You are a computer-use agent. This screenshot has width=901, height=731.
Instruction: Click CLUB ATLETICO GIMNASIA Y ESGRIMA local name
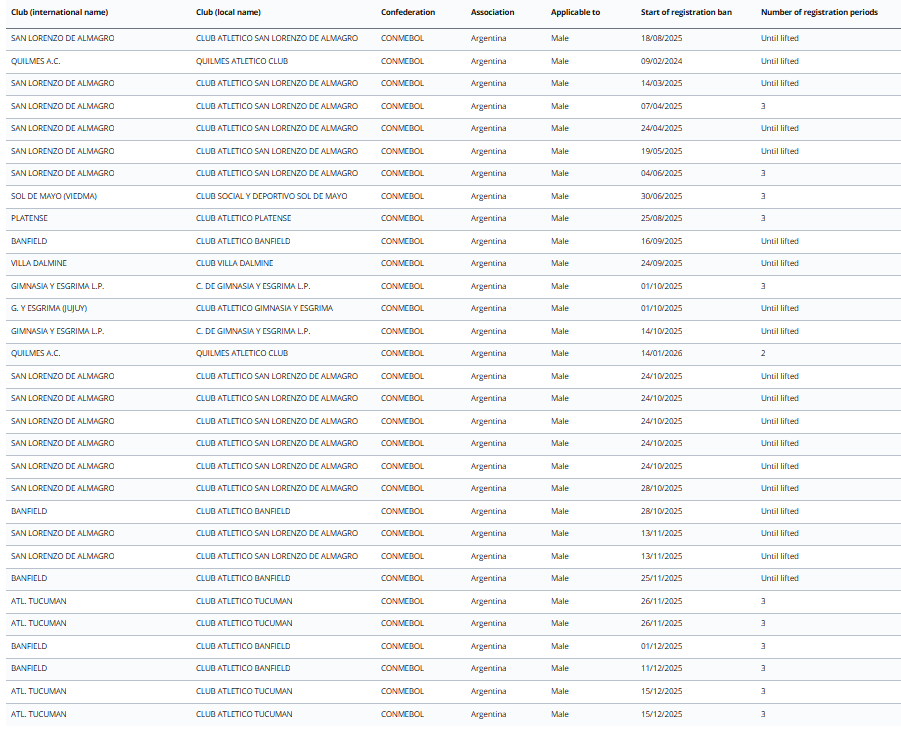(264, 308)
